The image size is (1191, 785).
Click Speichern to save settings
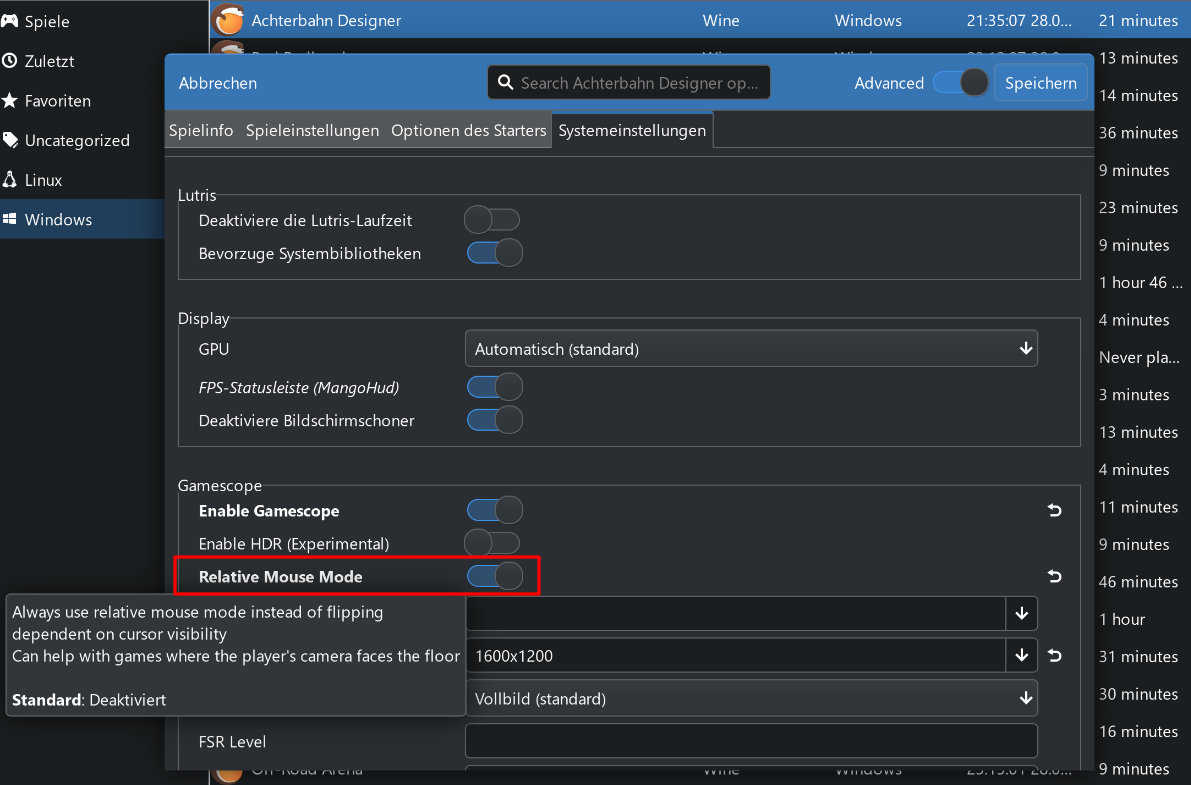[1041, 83]
